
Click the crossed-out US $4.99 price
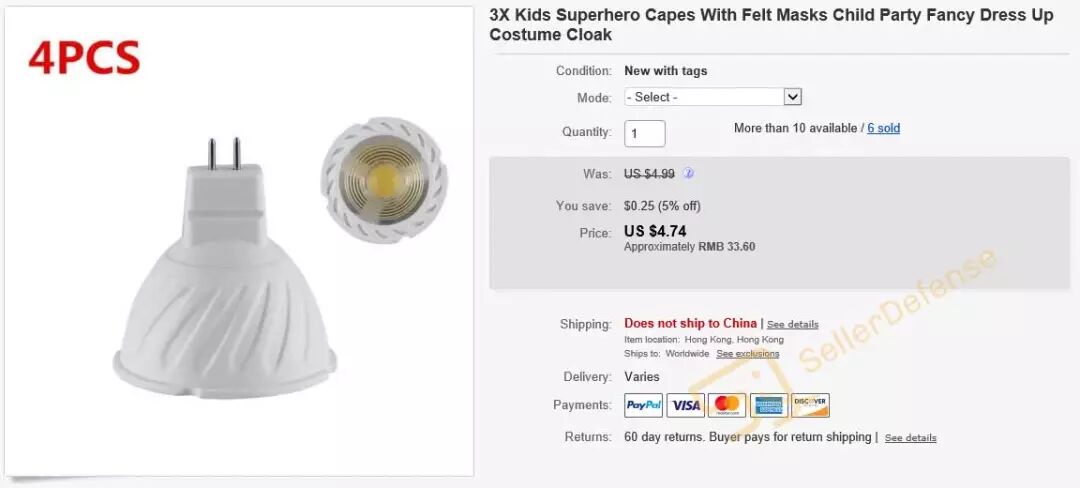point(649,174)
